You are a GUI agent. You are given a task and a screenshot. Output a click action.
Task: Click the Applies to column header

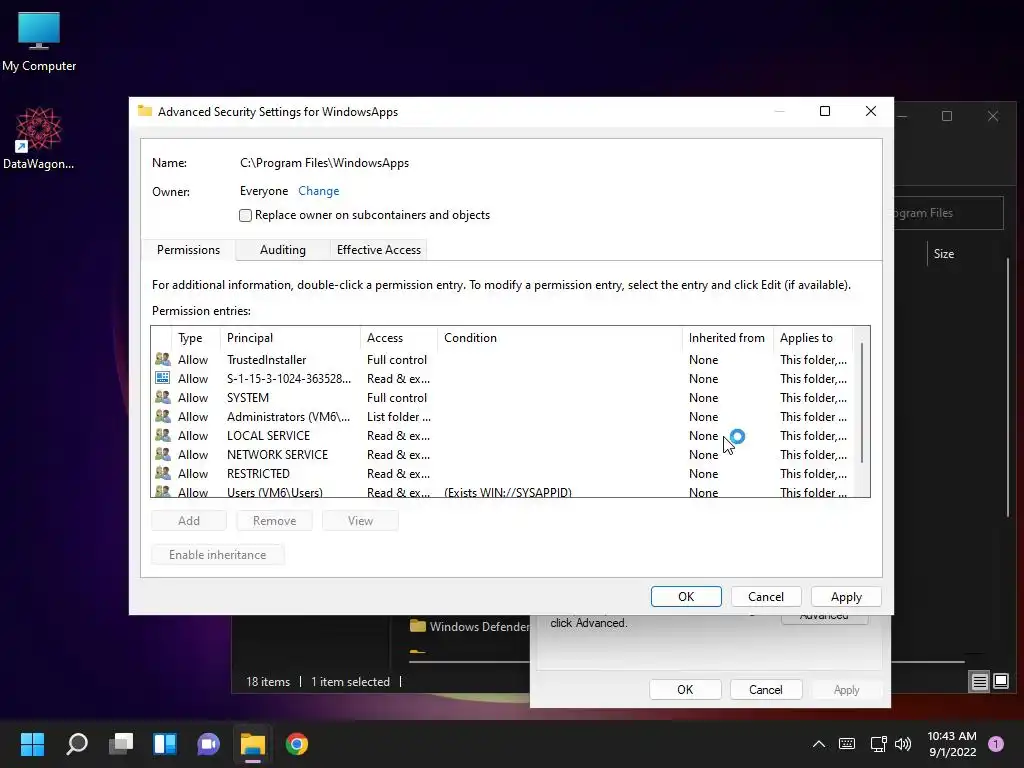tap(812, 338)
